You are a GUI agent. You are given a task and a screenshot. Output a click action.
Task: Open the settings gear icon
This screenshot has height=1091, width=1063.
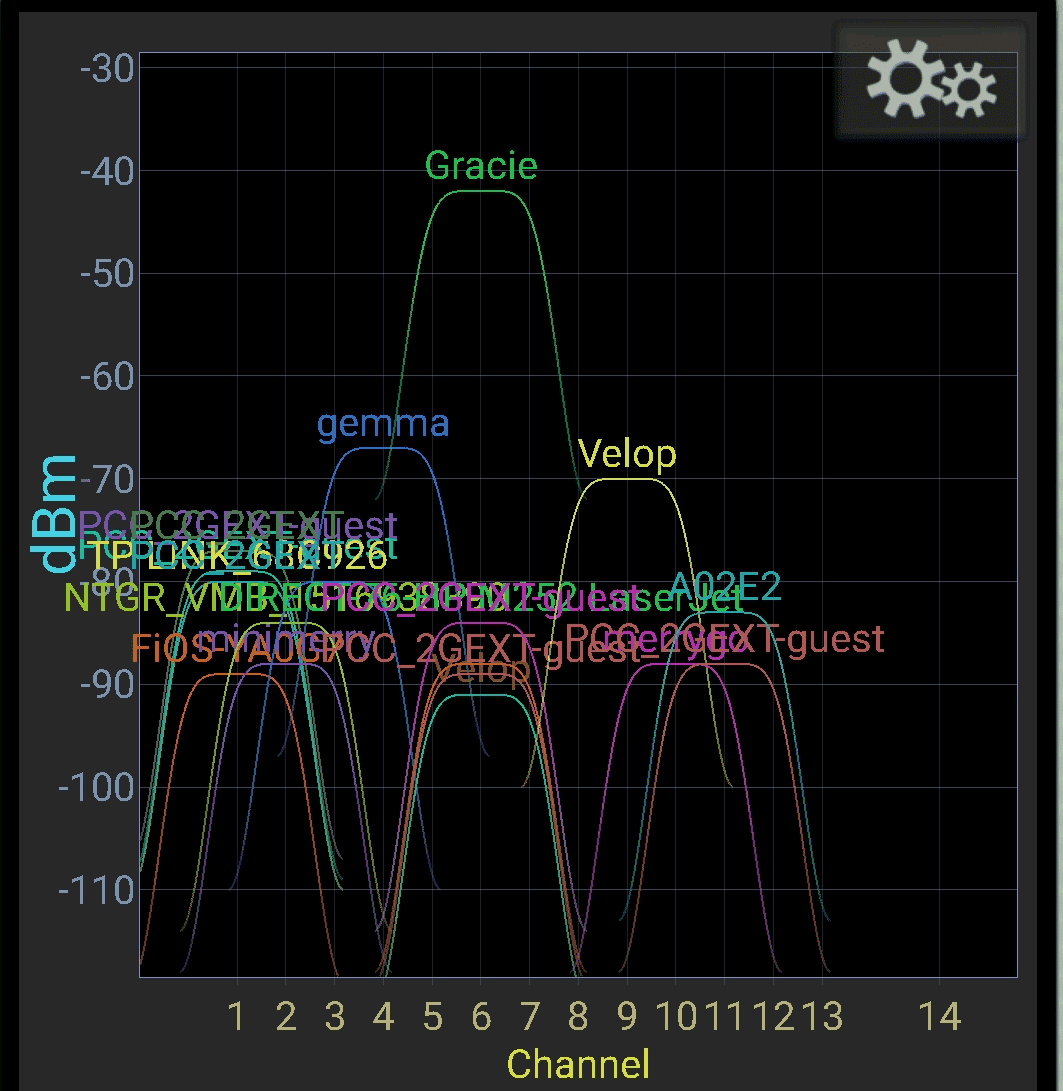coord(929,82)
